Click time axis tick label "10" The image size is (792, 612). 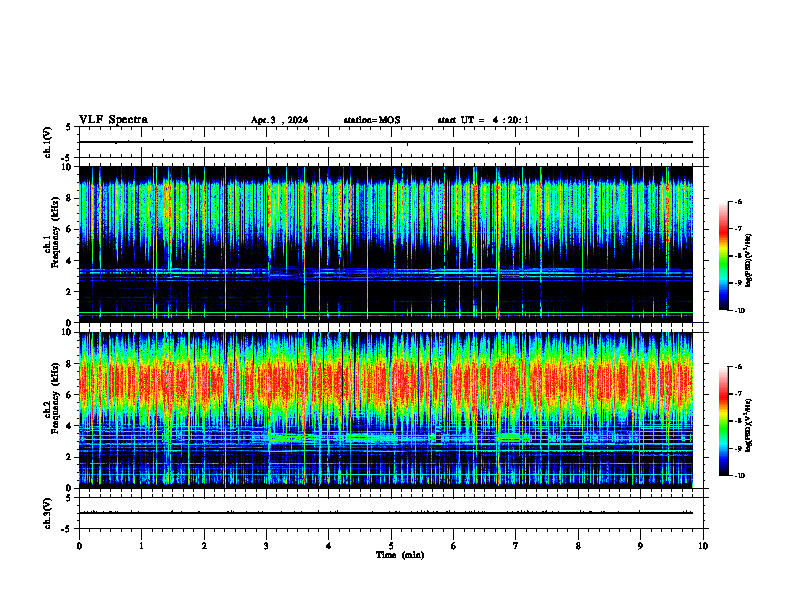[x=703, y=546]
